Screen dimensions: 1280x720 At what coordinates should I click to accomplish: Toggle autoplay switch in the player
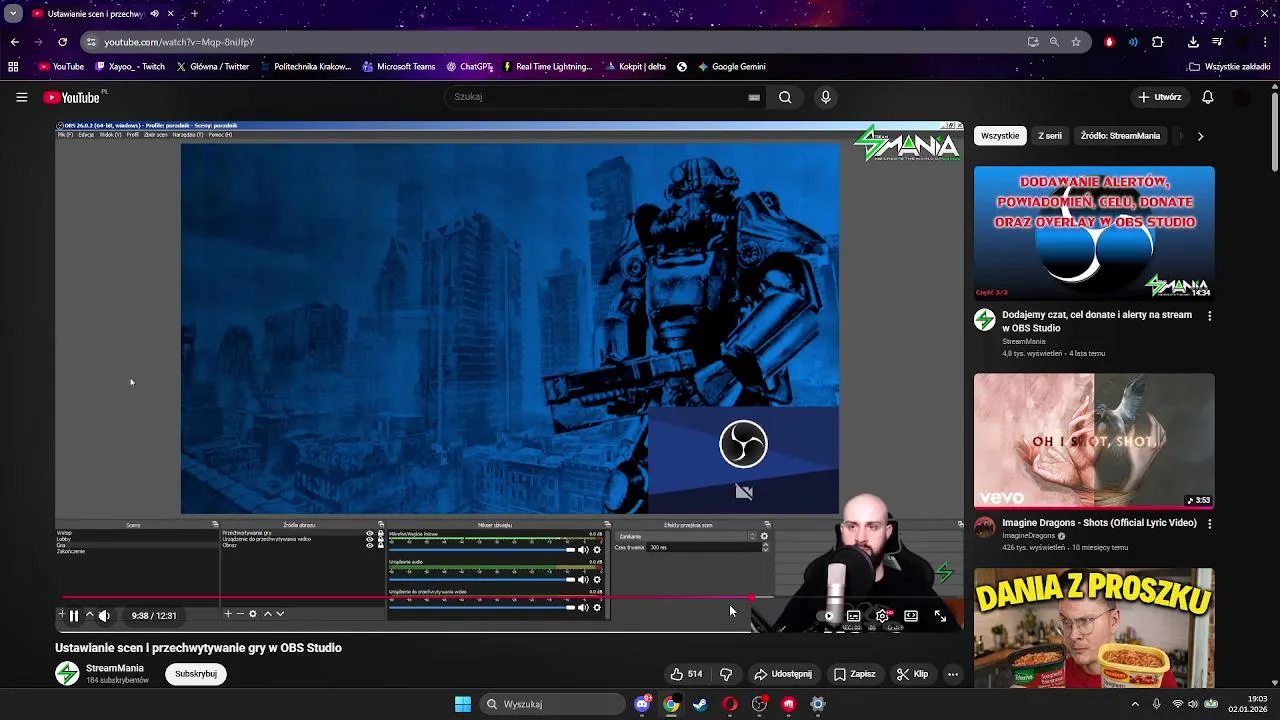coord(826,616)
